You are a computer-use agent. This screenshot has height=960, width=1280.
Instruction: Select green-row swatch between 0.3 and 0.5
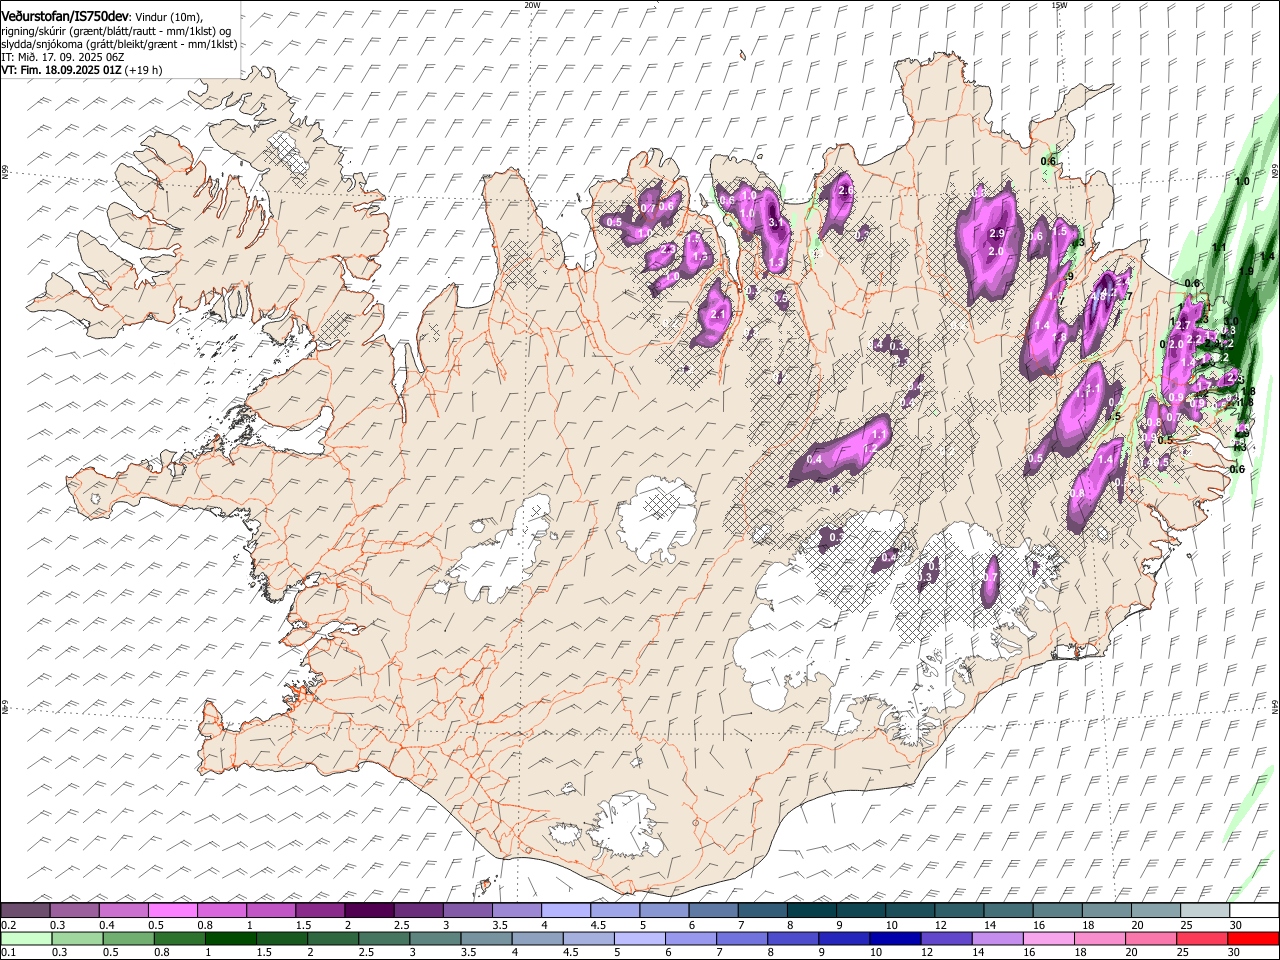click(77, 938)
